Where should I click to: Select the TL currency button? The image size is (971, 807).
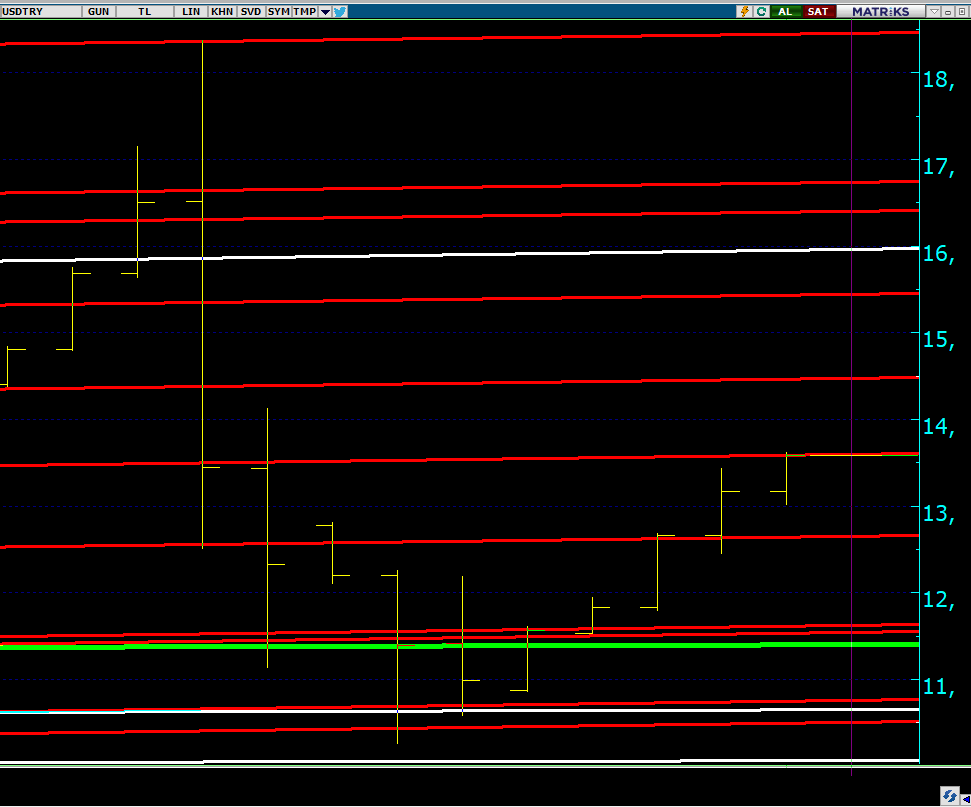pyautogui.click(x=145, y=12)
